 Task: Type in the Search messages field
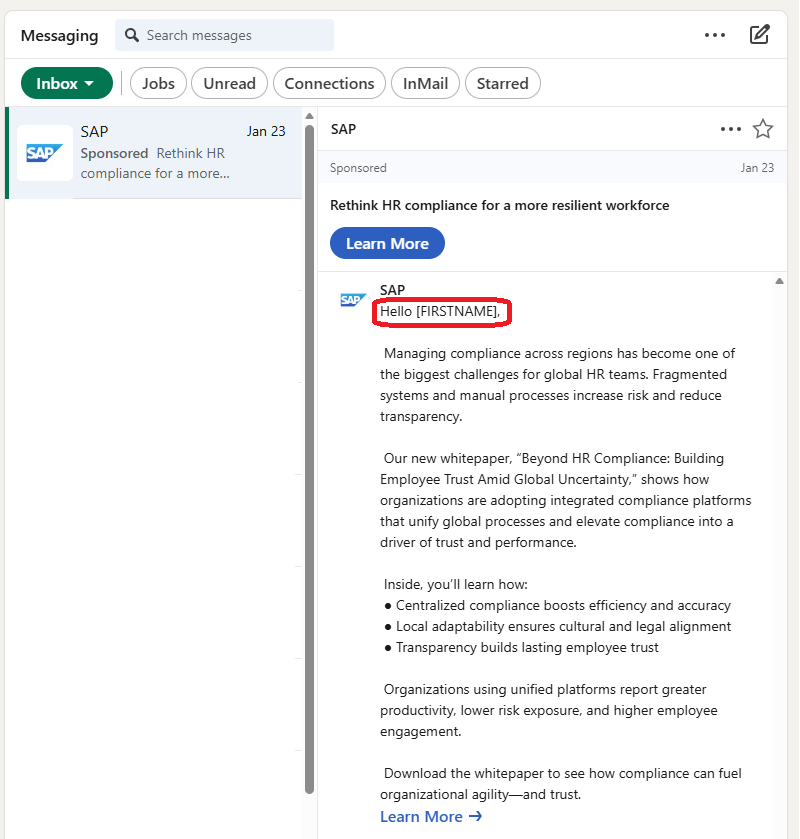coord(235,35)
